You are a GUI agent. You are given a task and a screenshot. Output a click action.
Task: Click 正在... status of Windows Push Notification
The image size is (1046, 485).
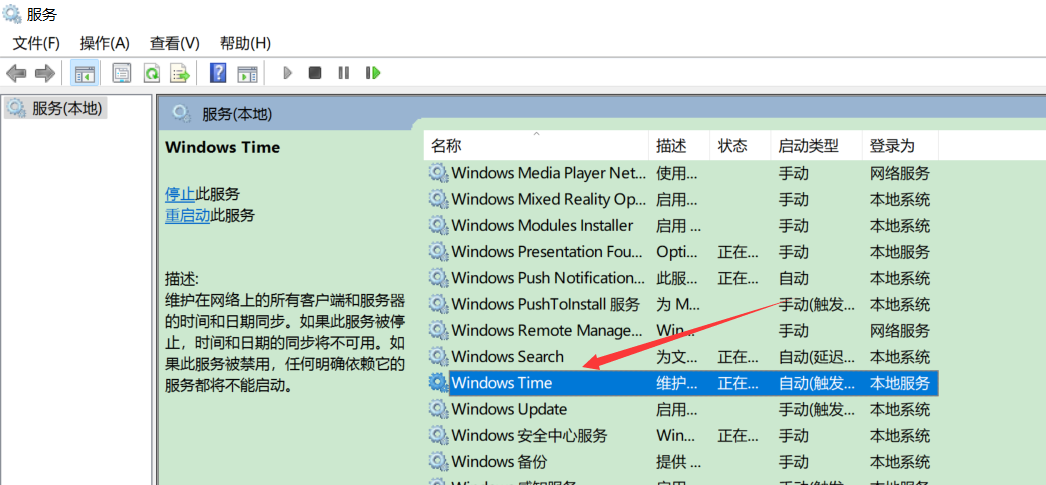pos(738,278)
